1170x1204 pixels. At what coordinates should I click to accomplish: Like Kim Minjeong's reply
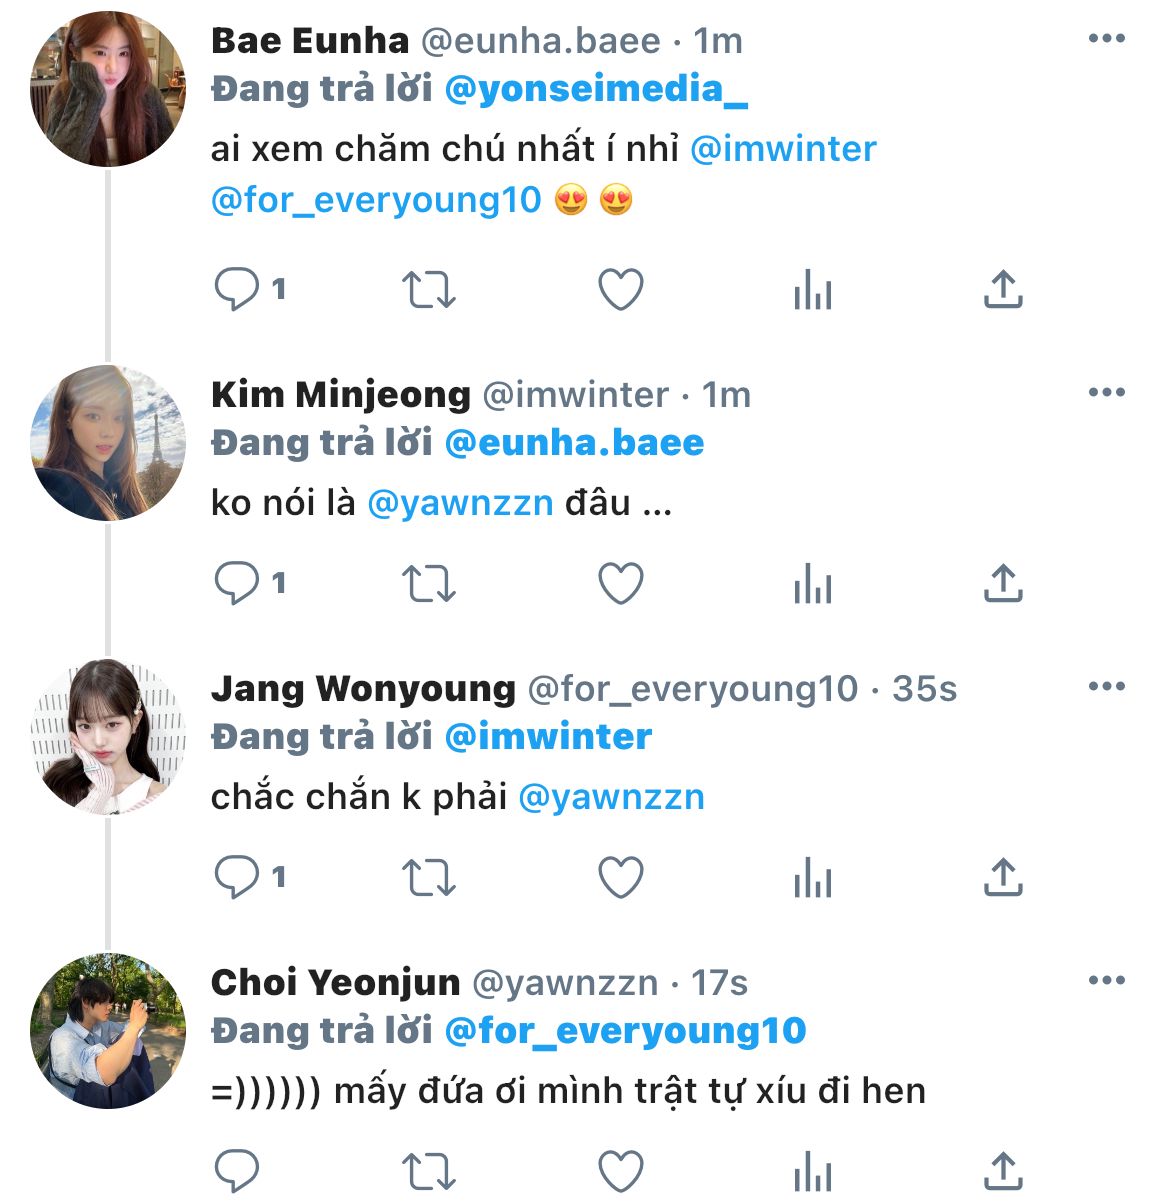620,584
